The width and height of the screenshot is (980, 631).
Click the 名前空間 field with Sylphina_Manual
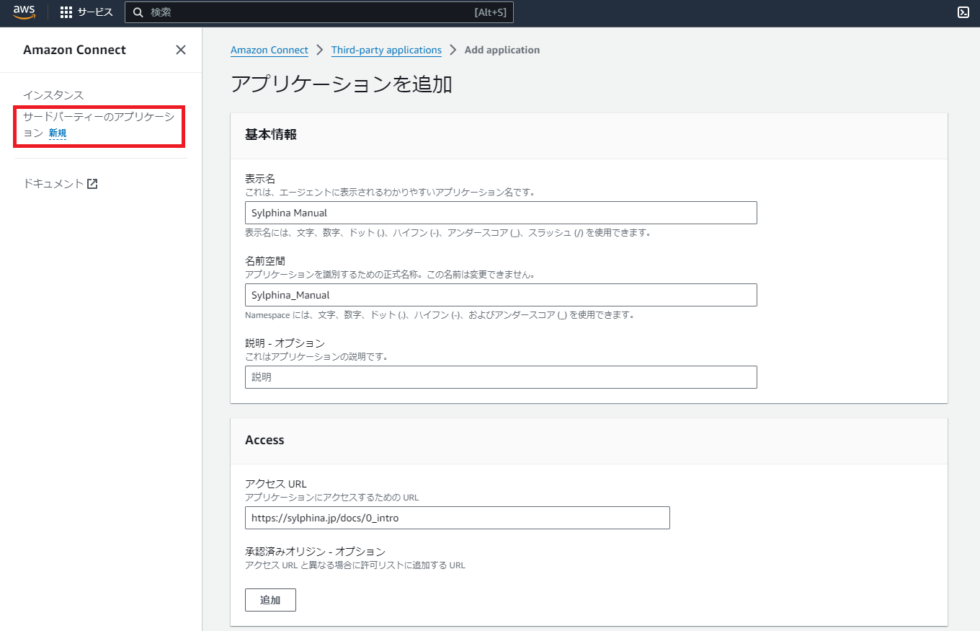pos(500,294)
